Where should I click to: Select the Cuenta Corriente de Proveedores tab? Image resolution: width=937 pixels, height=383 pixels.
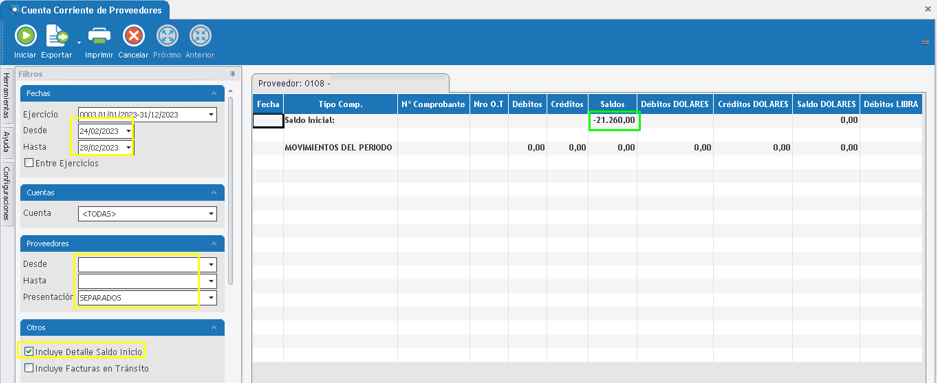(x=85, y=10)
